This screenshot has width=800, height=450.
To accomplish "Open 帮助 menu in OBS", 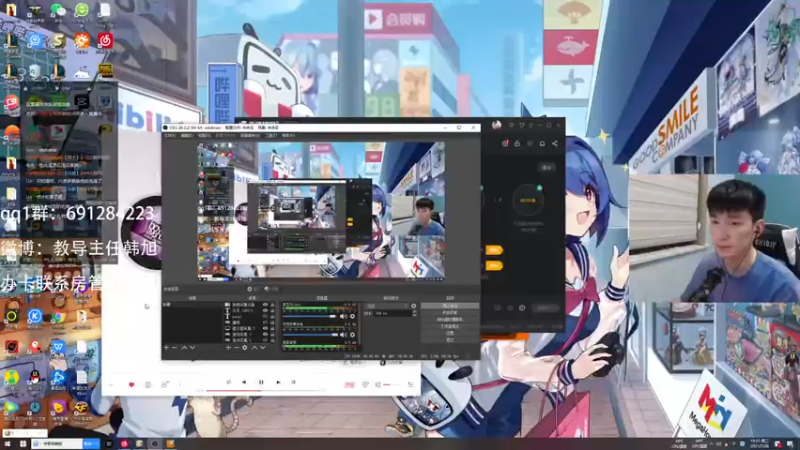I will [x=288, y=136].
